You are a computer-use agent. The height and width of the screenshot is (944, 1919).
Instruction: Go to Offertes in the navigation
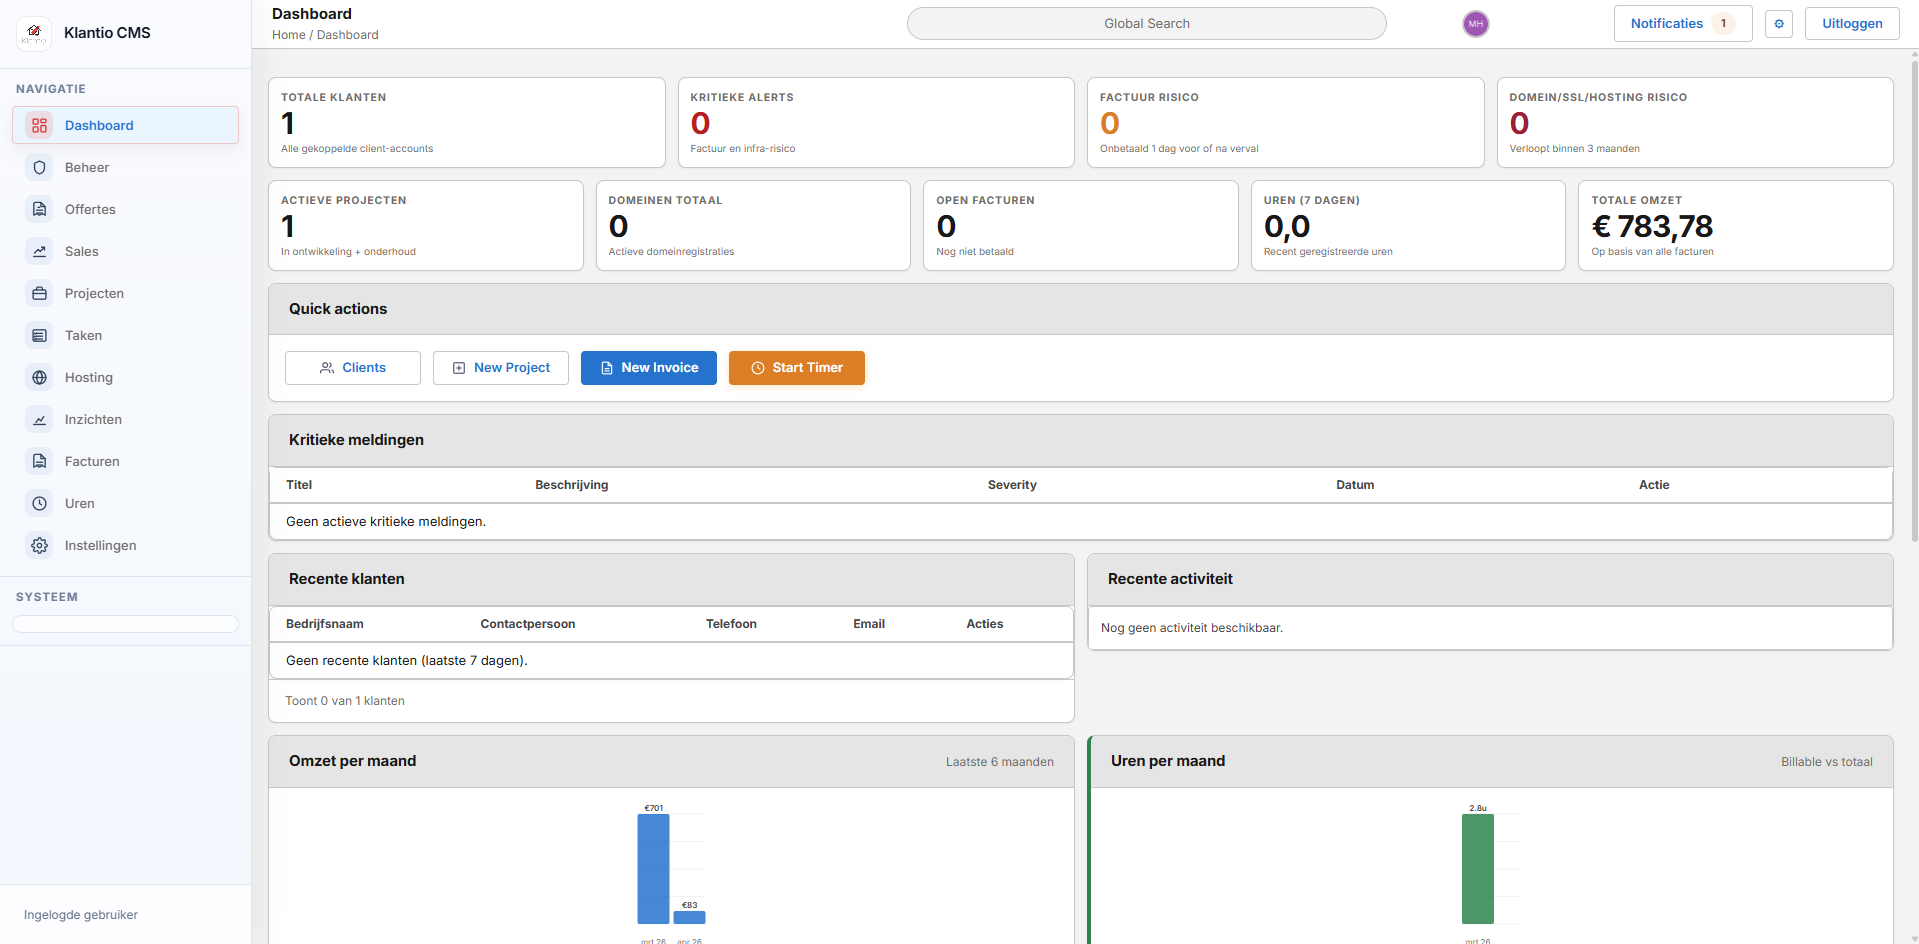pos(125,209)
